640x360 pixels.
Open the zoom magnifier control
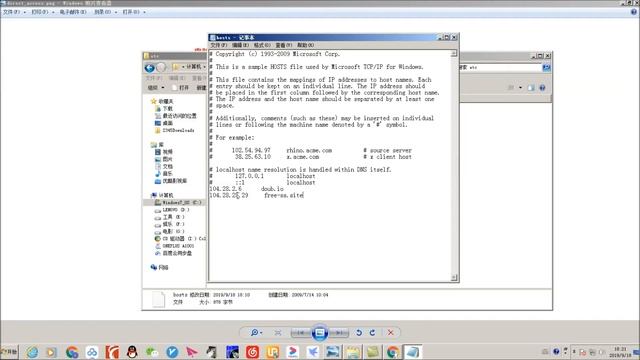point(256,333)
